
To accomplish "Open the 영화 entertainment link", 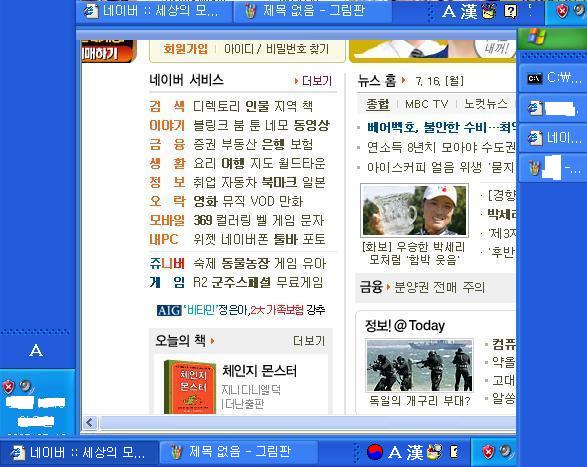I will pyautogui.click(x=205, y=201).
